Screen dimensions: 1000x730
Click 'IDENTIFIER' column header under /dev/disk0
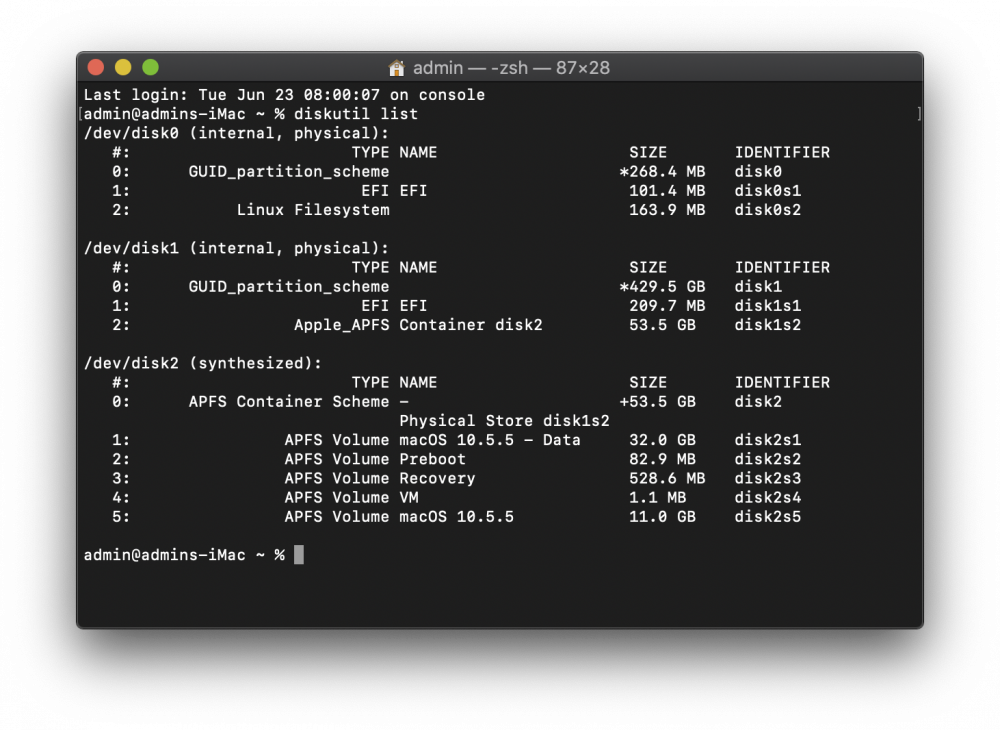point(782,152)
